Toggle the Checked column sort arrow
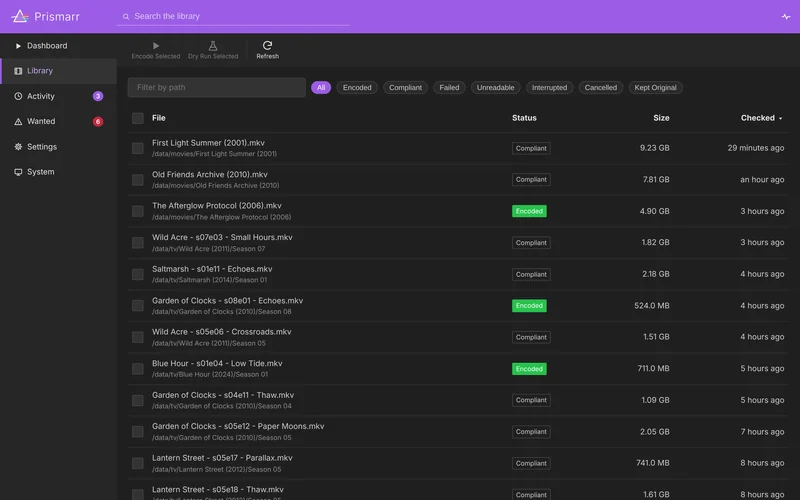800x500 pixels. 780,118
